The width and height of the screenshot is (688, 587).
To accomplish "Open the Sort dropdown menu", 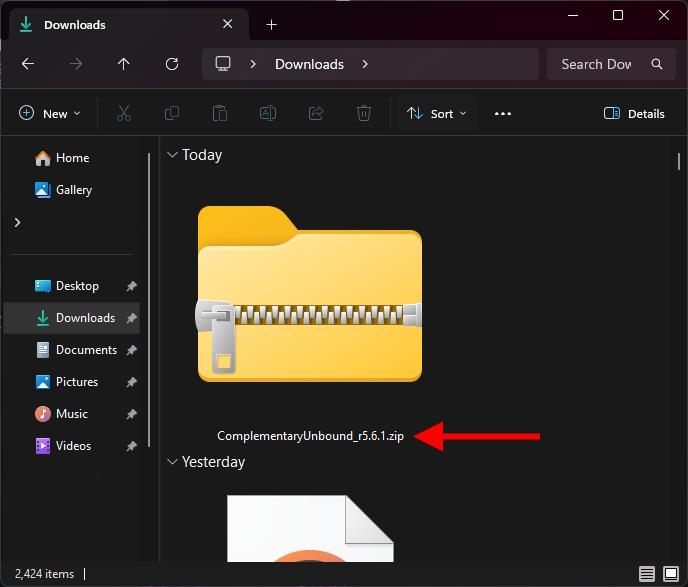I will tap(437, 114).
